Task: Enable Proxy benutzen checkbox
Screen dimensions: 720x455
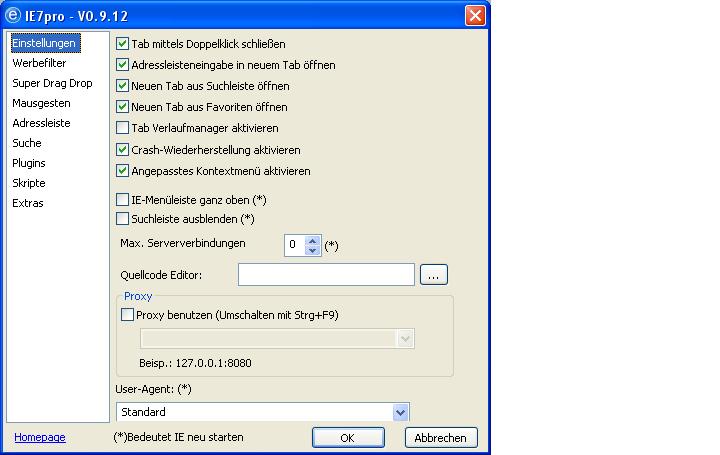Action: tap(127, 315)
